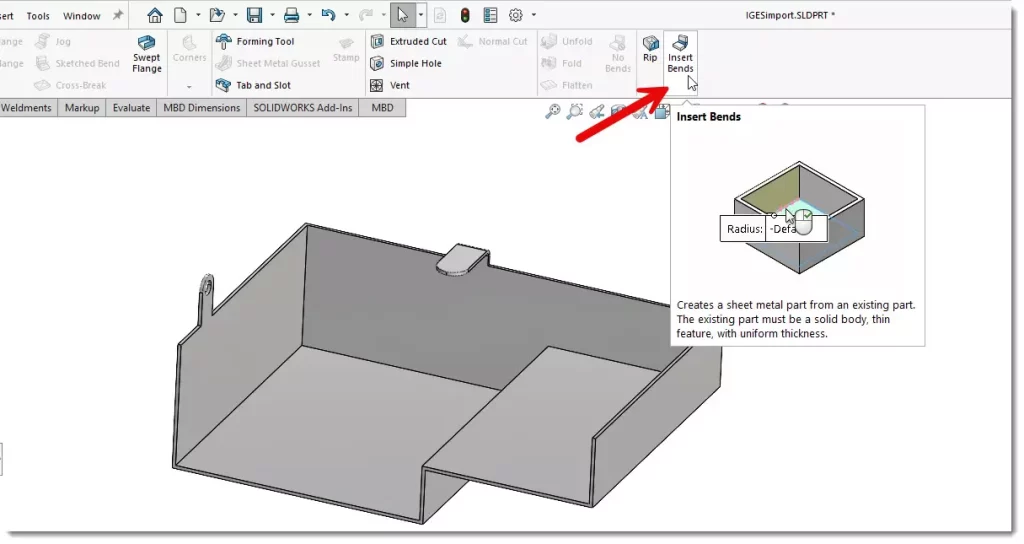Click Zoom to Fit magnifier icon

[x=552, y=112]
